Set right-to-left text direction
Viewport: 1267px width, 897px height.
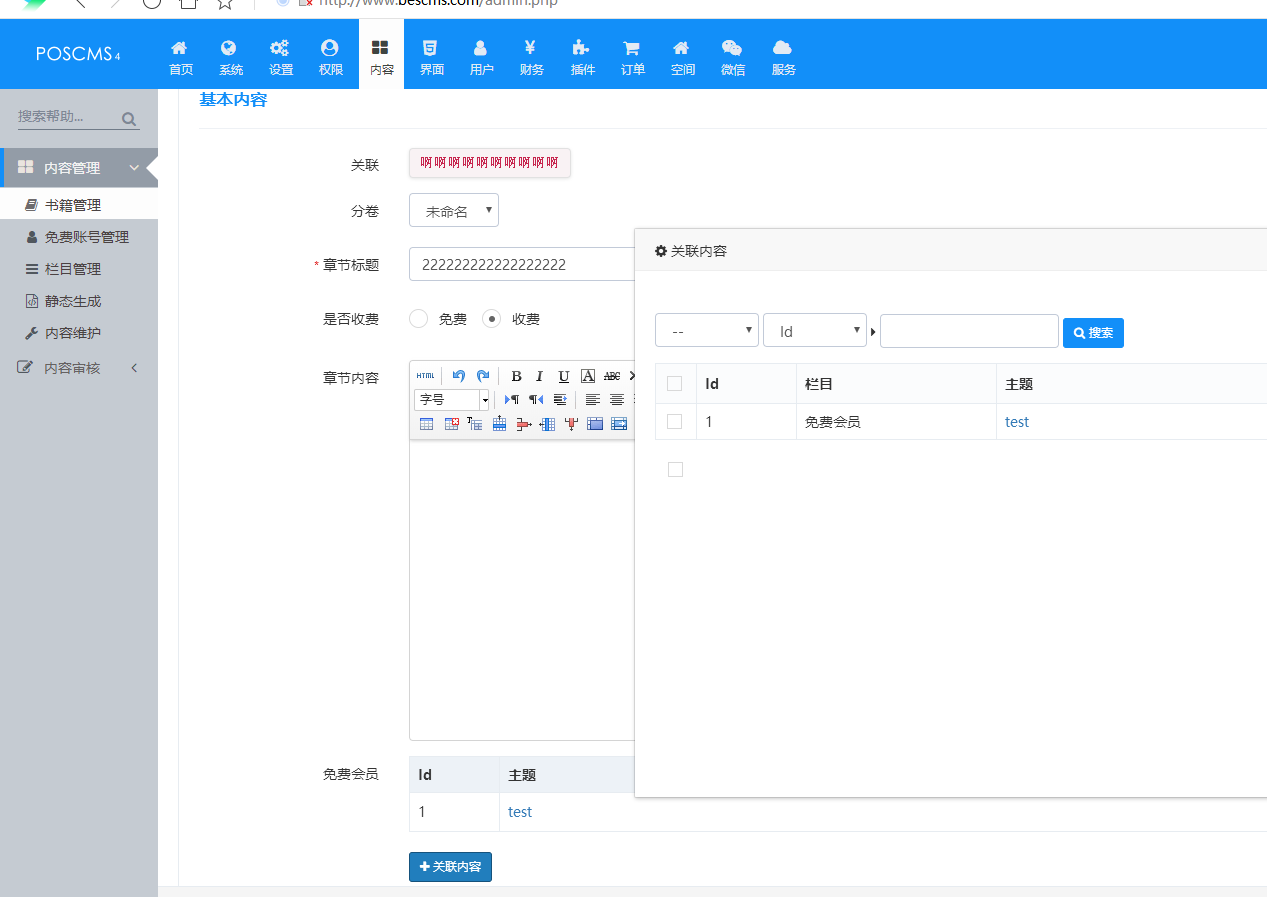[x=536, y=400]
